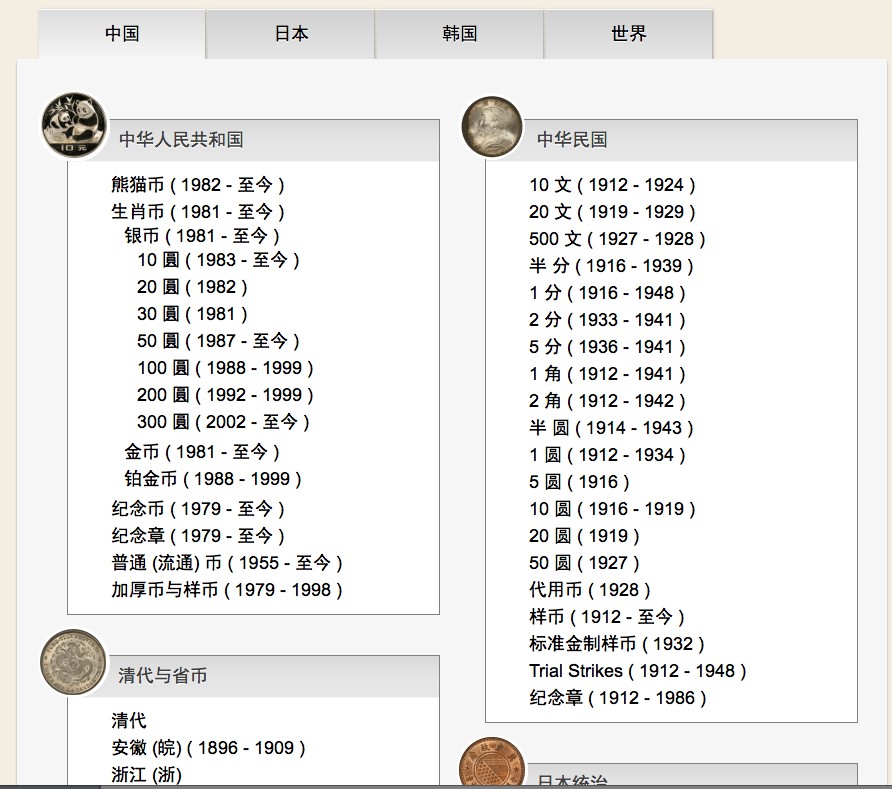892x789 pixels.
Task: Open the 世界 tab
Action: click(x=628, y=34)
